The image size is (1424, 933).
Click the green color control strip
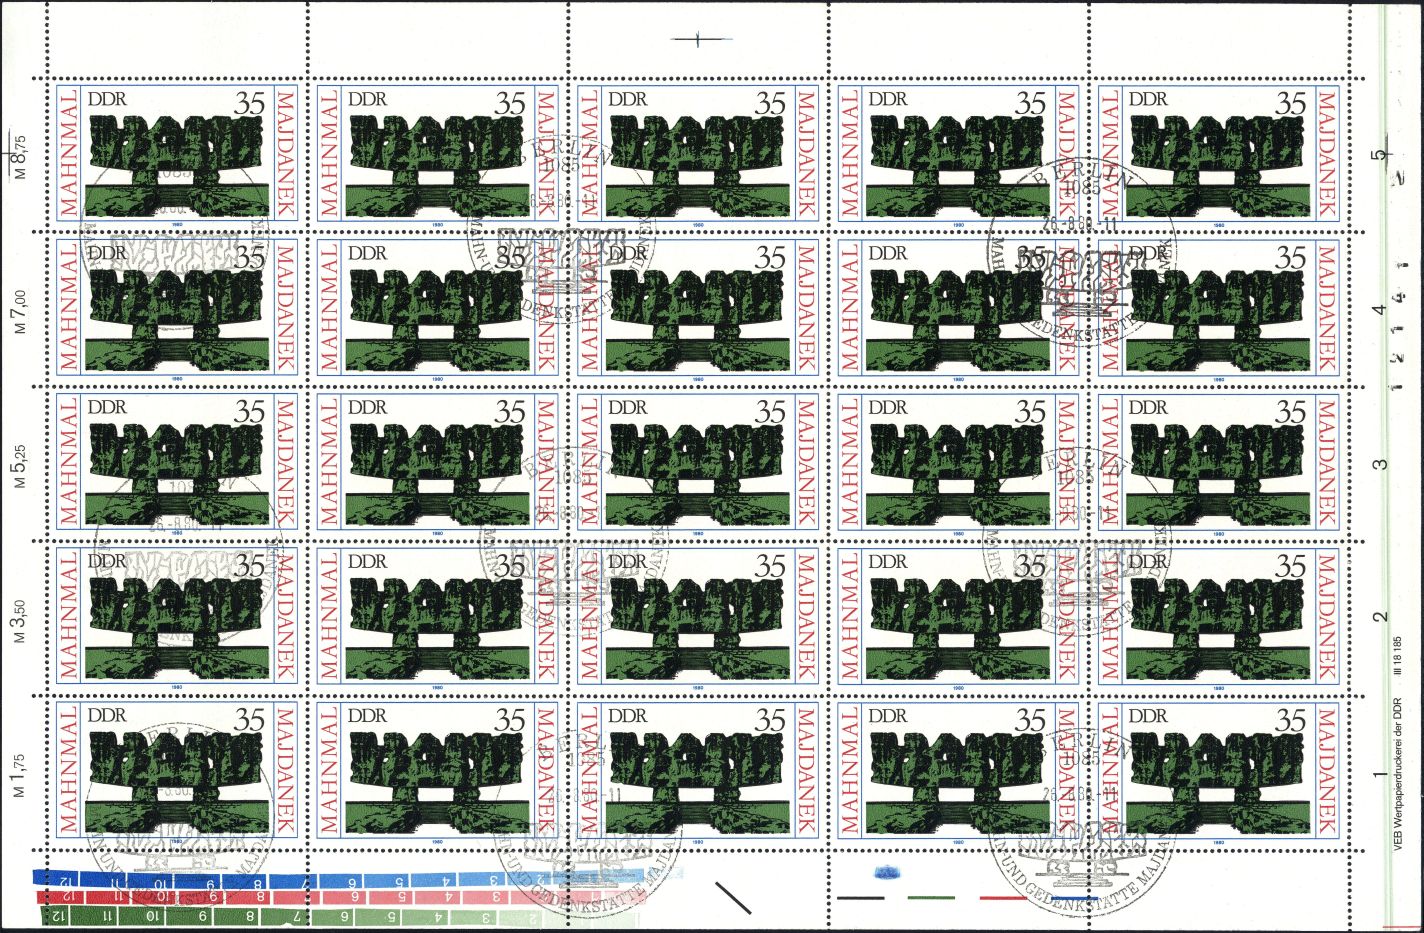[340, 914]
